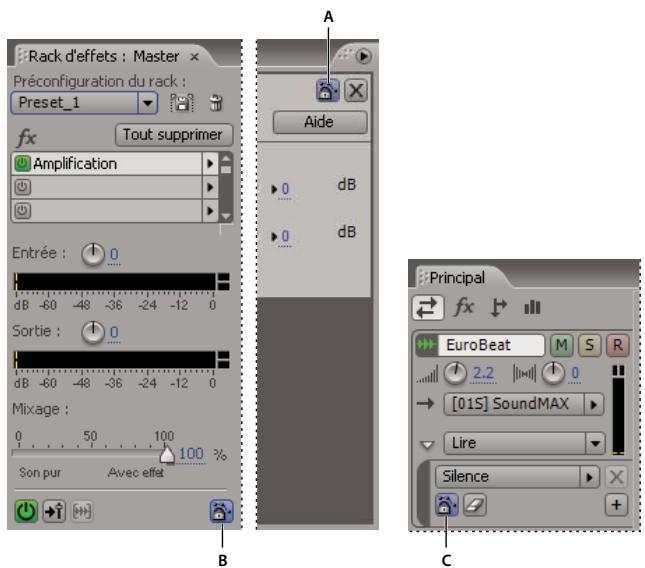Image resolution: width=645 pixels, height=568 pixels.
Task: Click the Tout supprimer button
Action: click(x=174, y=135)
